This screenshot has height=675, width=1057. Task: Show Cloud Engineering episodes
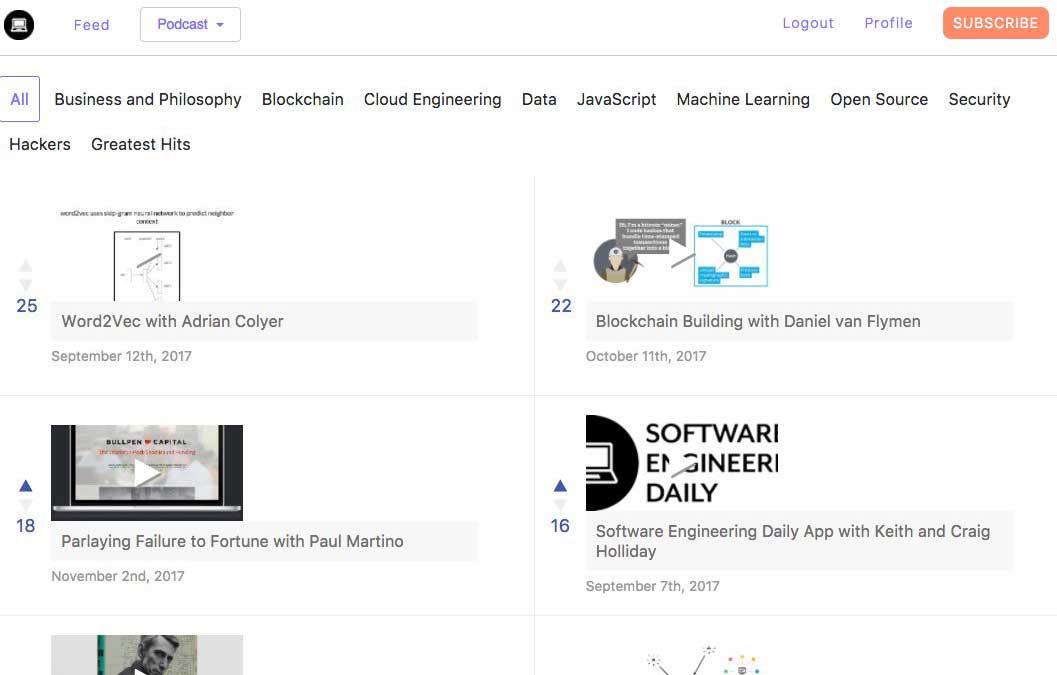coord(433,99)
